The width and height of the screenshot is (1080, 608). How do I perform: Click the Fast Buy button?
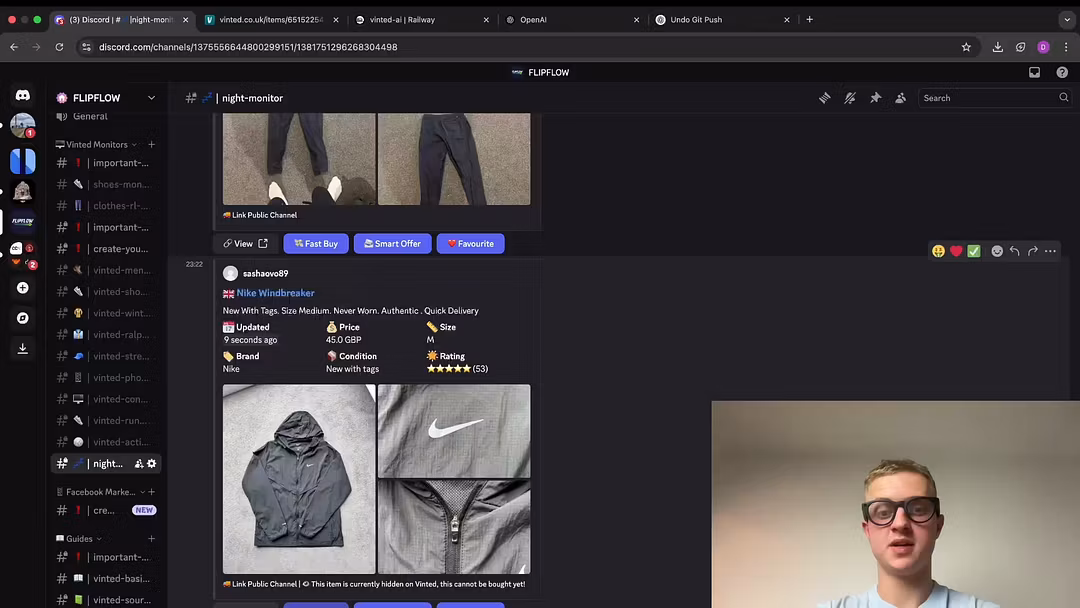point(316,244)
